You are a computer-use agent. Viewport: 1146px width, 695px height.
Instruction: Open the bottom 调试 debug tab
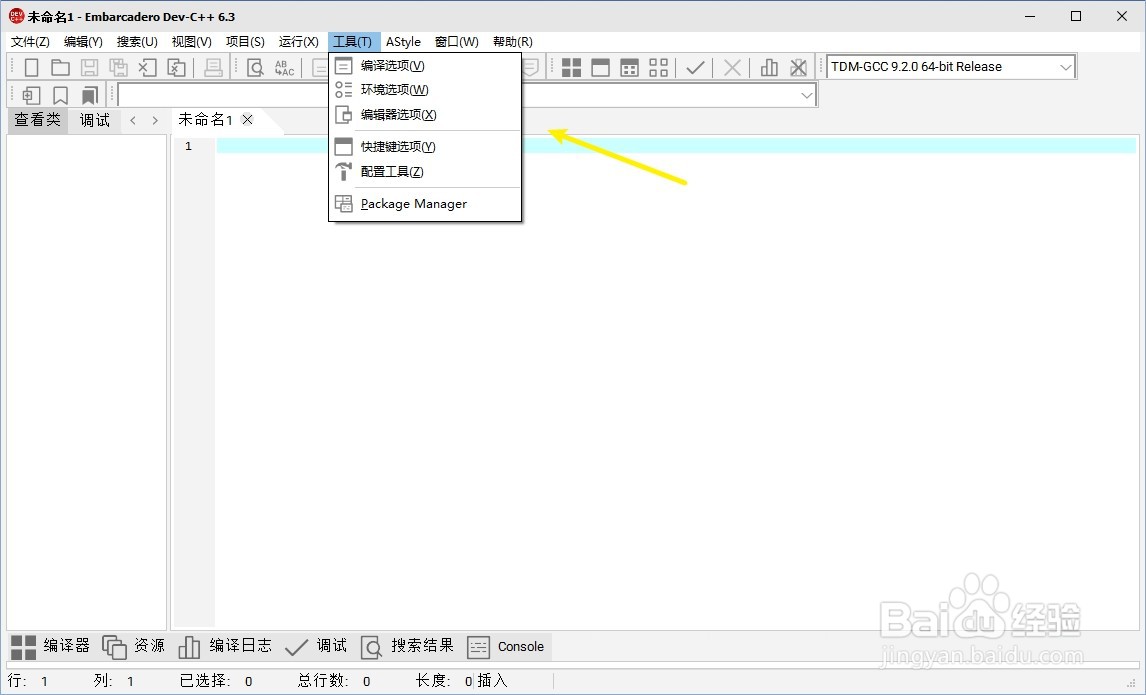(x=316, y=646)
